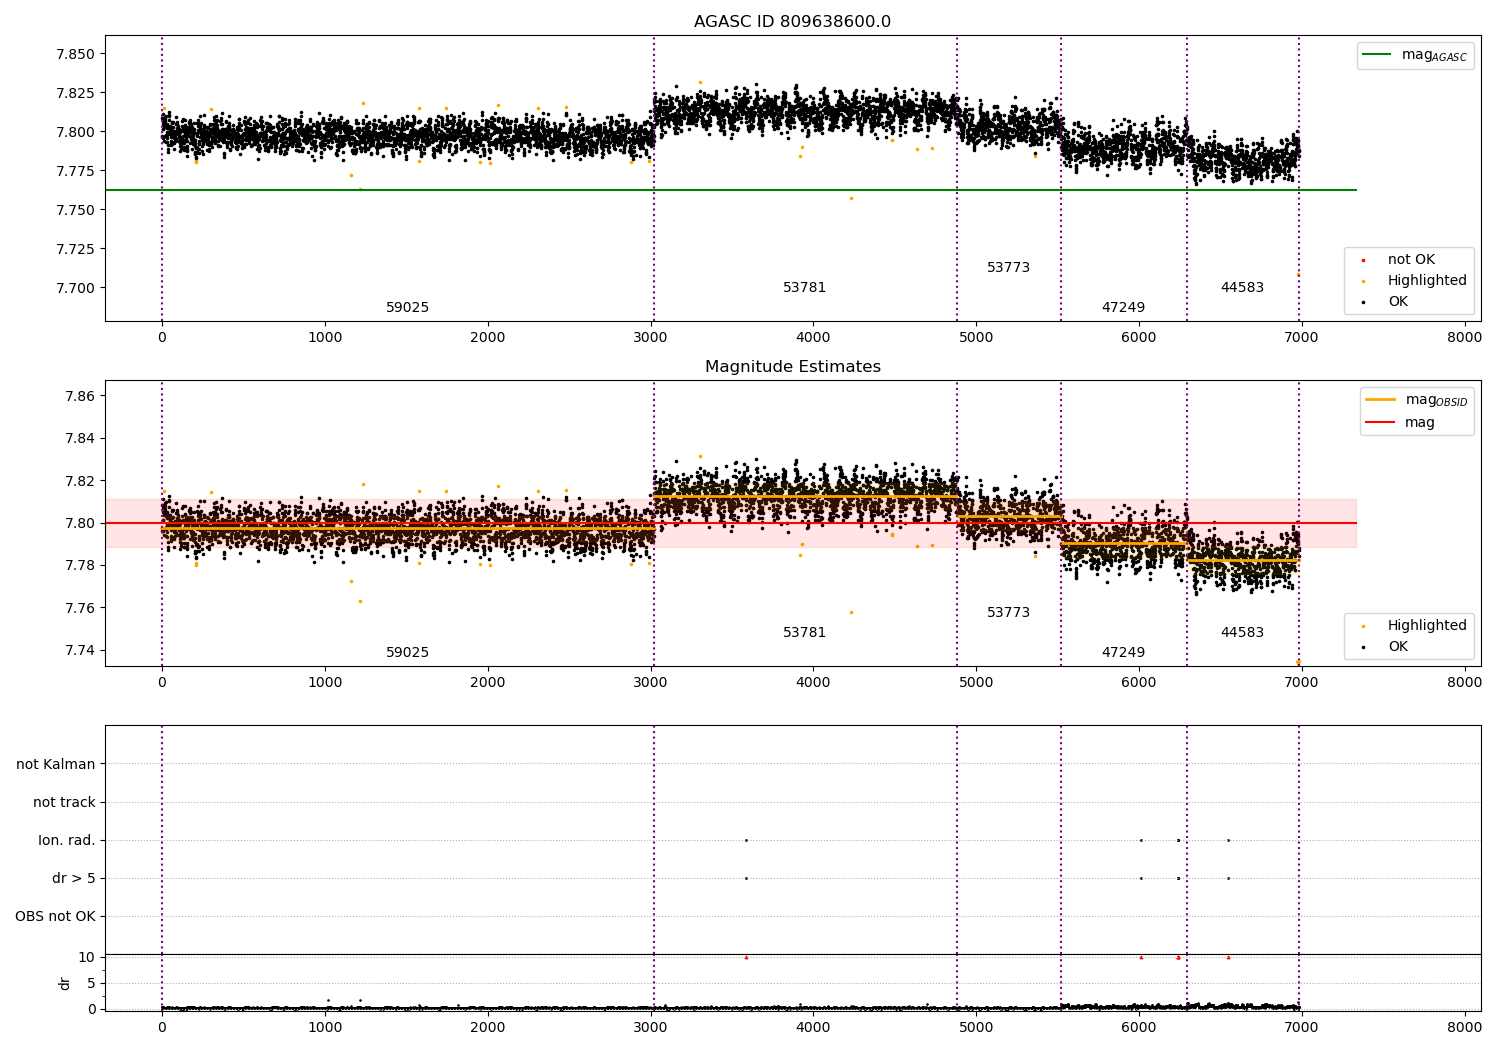
Task: Click the "OBS not OK" axis label
Action: point(55,916)
